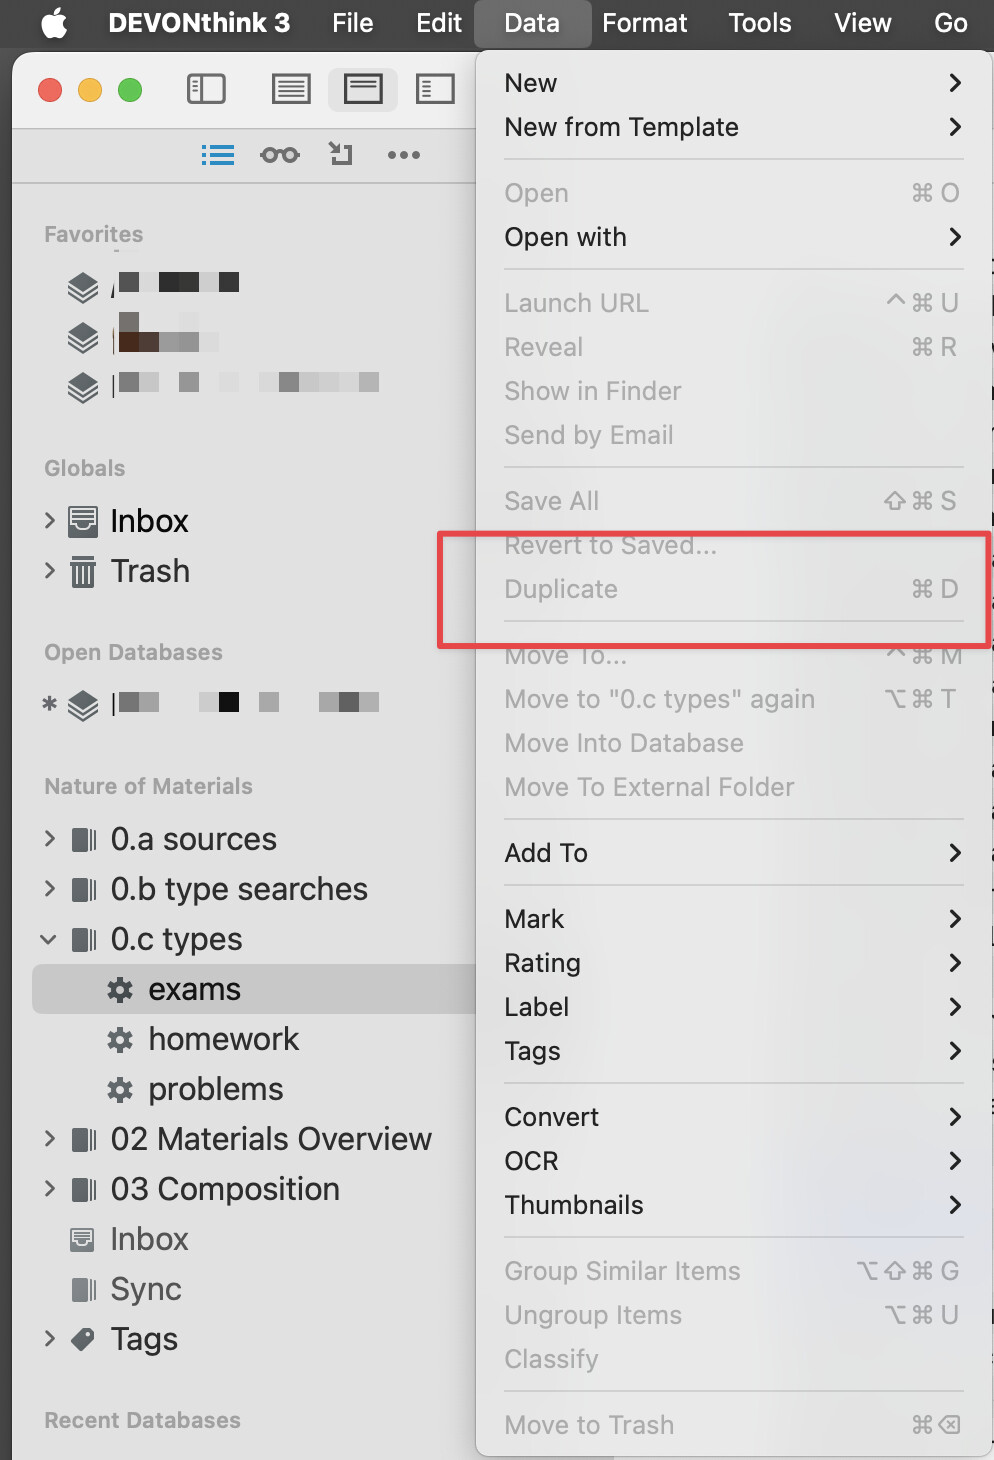Toggle the sidebar visibility icon
This screenshot has width=994, height=1460.
[x=206, y=89]
